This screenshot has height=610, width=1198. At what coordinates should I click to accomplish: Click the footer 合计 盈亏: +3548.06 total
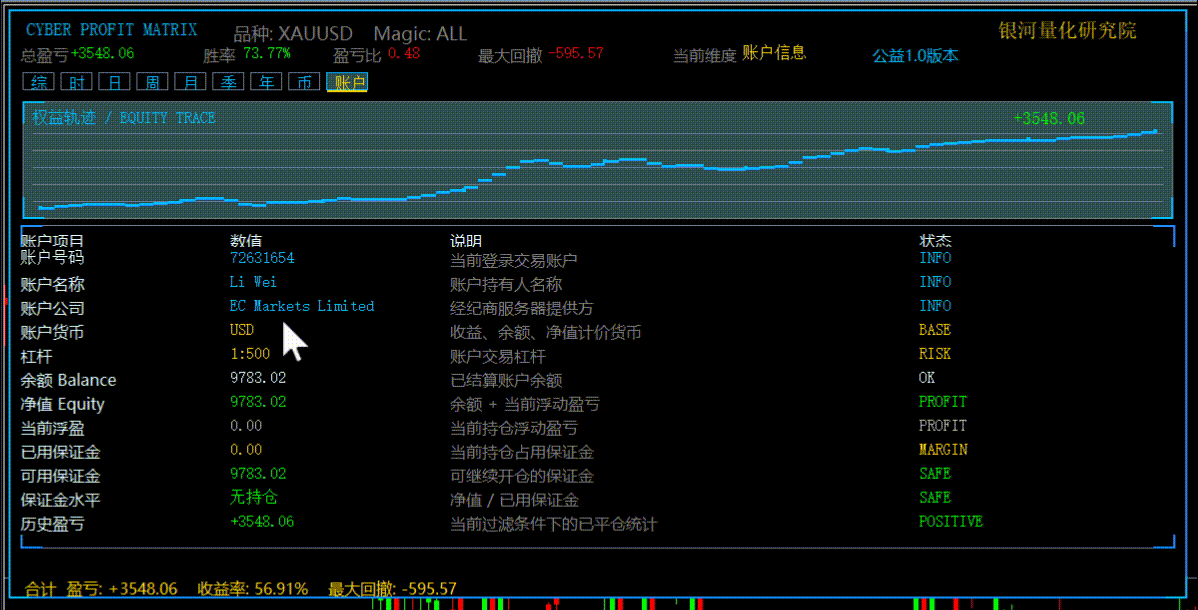[101, 589]
